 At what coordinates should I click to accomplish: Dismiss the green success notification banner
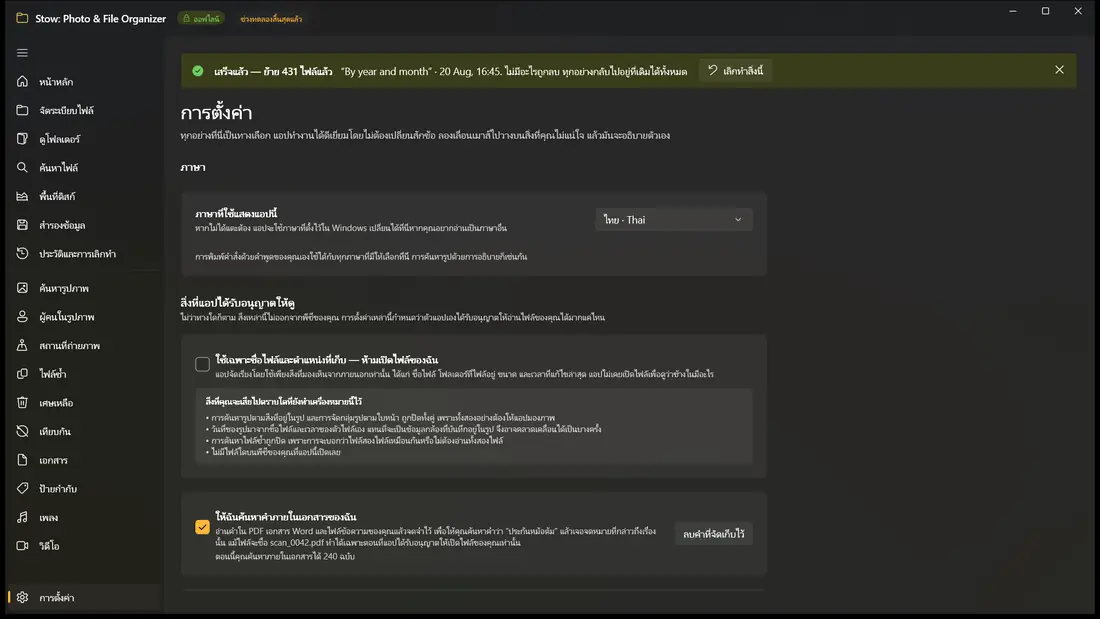click(x=1059, y=70)
